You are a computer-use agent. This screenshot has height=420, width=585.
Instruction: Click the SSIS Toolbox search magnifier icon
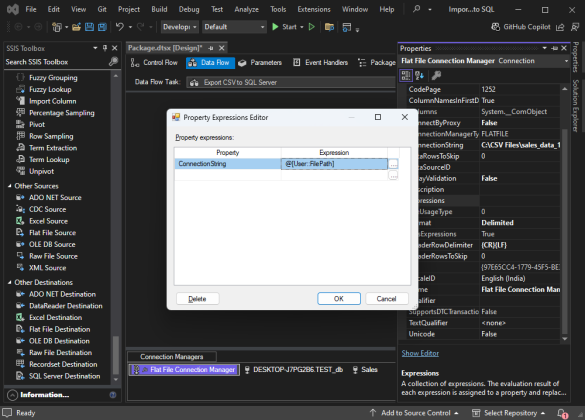(x=113, y=62)
